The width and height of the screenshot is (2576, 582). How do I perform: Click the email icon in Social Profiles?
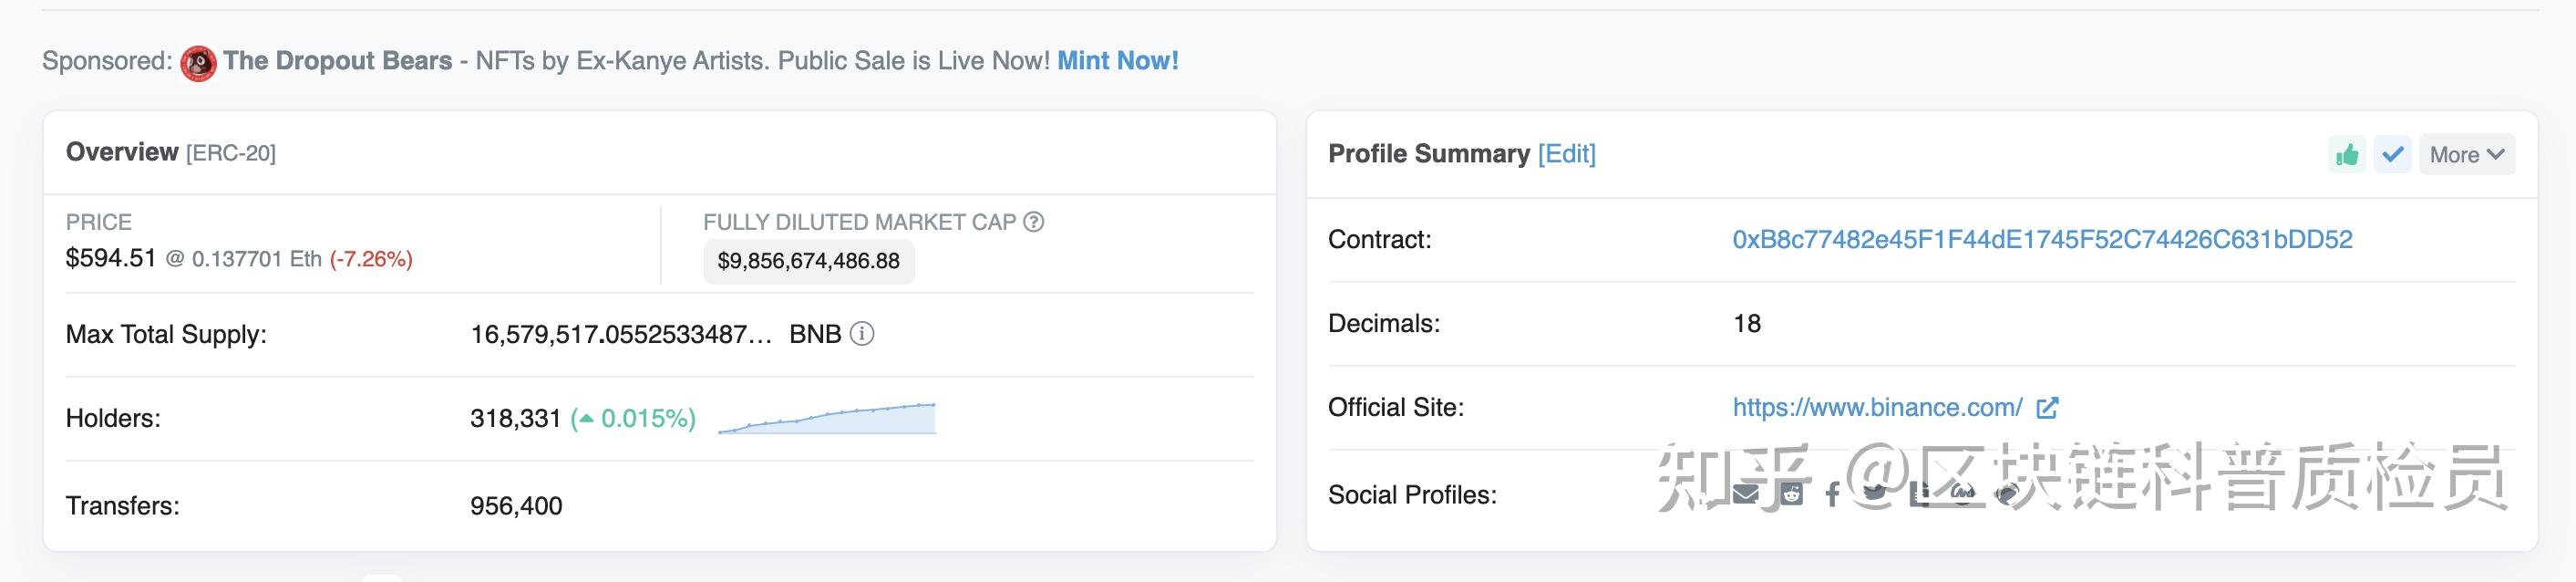tap(1746, 494)
